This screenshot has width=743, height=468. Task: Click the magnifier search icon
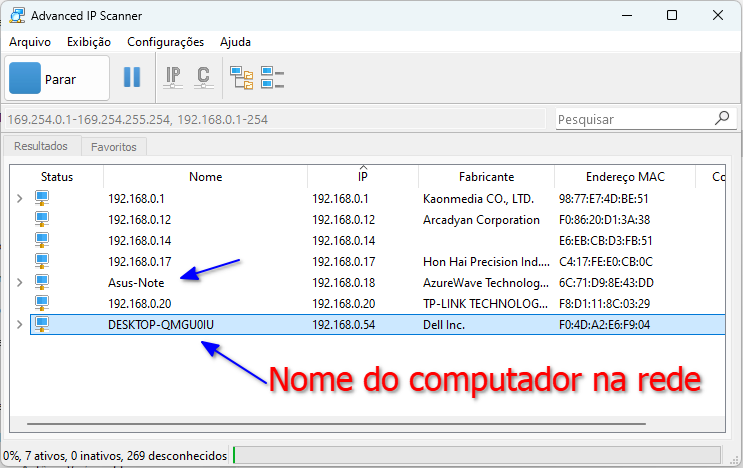click(x=722, y=118)
